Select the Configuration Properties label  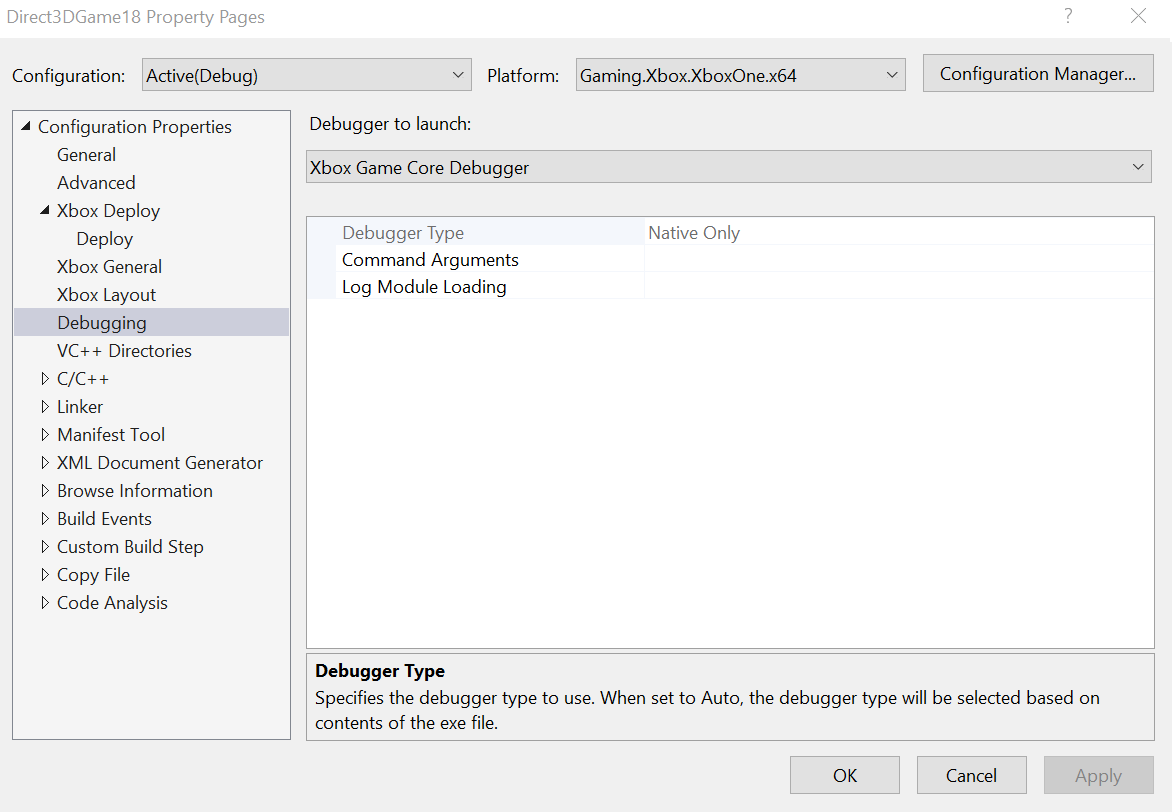pyautogui.click(x=135, y=126)
